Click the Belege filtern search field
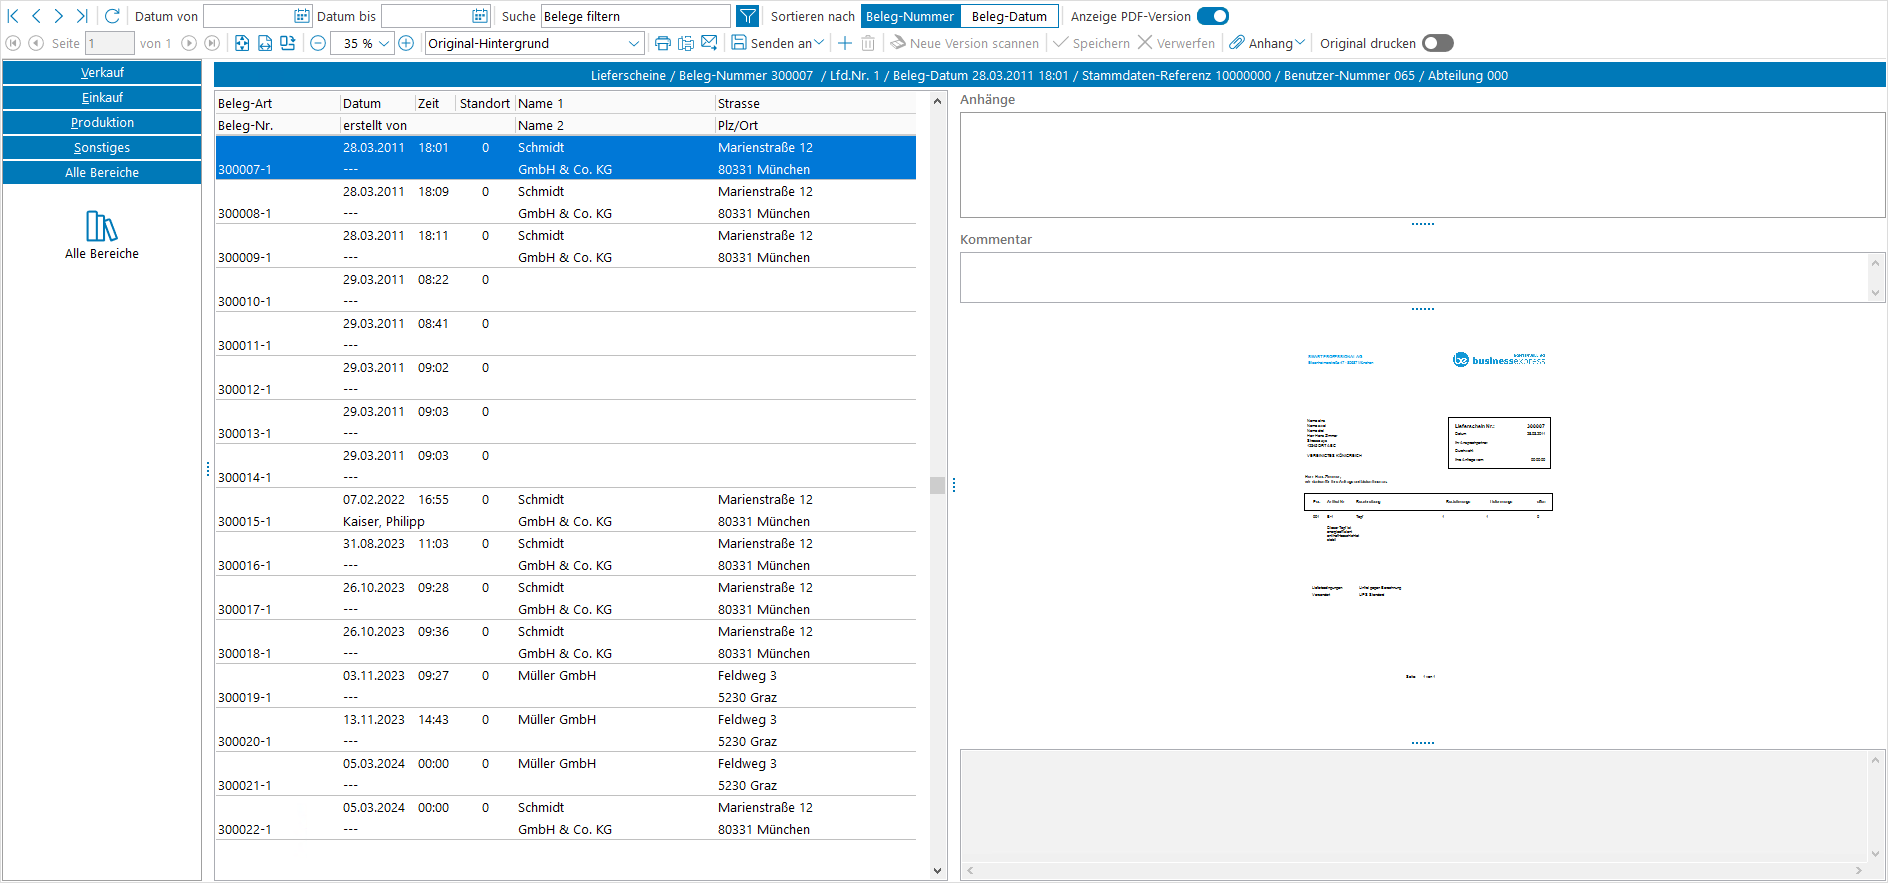 tap(634, 16)
